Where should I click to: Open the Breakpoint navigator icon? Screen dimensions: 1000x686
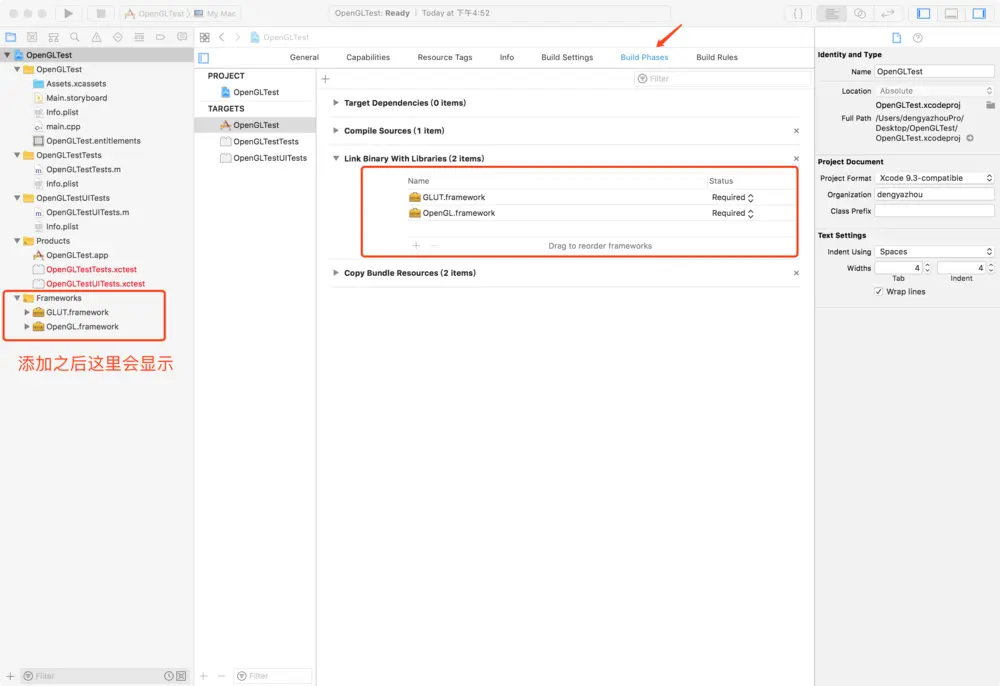(160, 37)
